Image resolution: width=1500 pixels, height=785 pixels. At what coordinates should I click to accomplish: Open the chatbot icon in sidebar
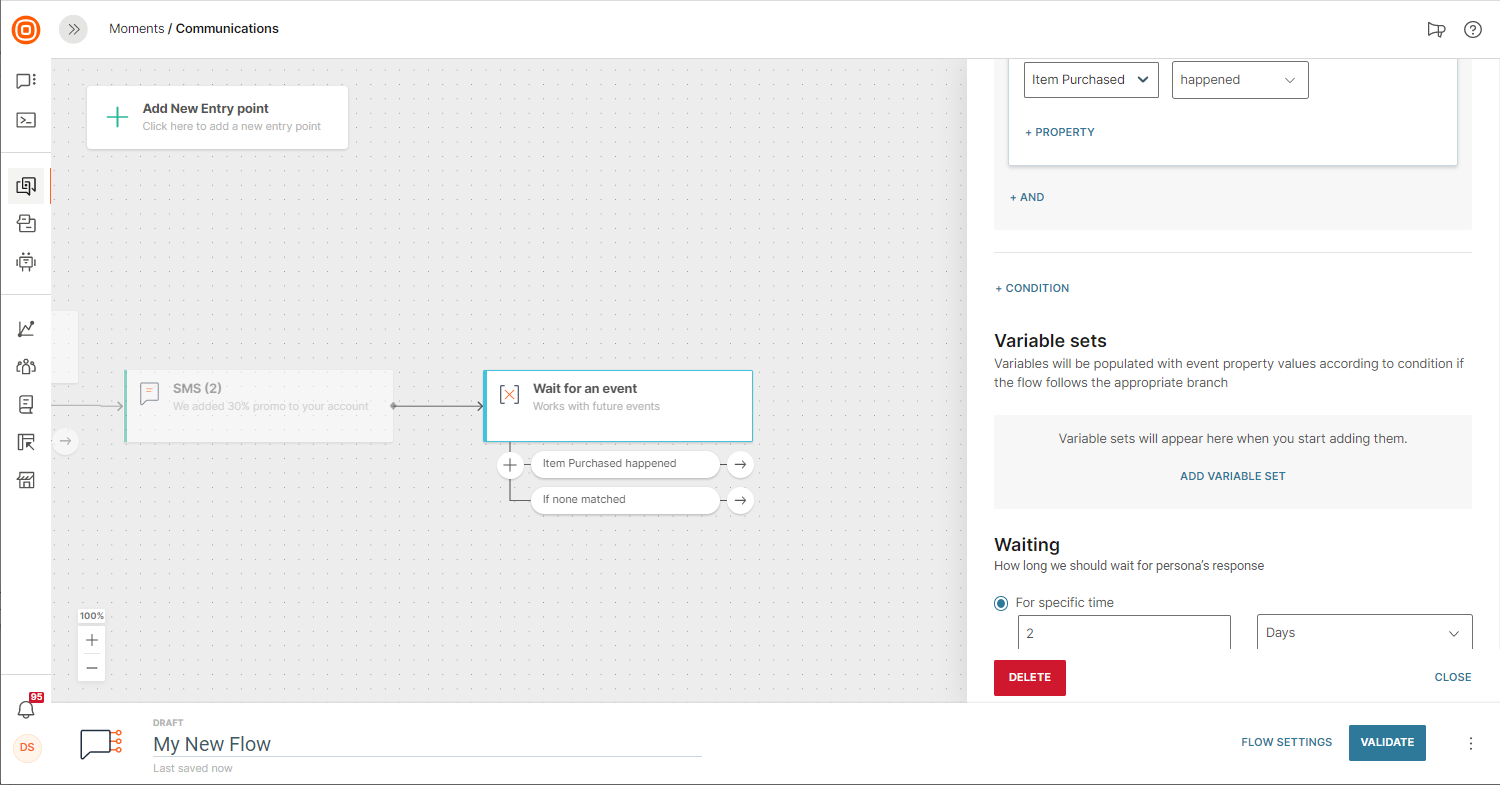pos(26,262)
